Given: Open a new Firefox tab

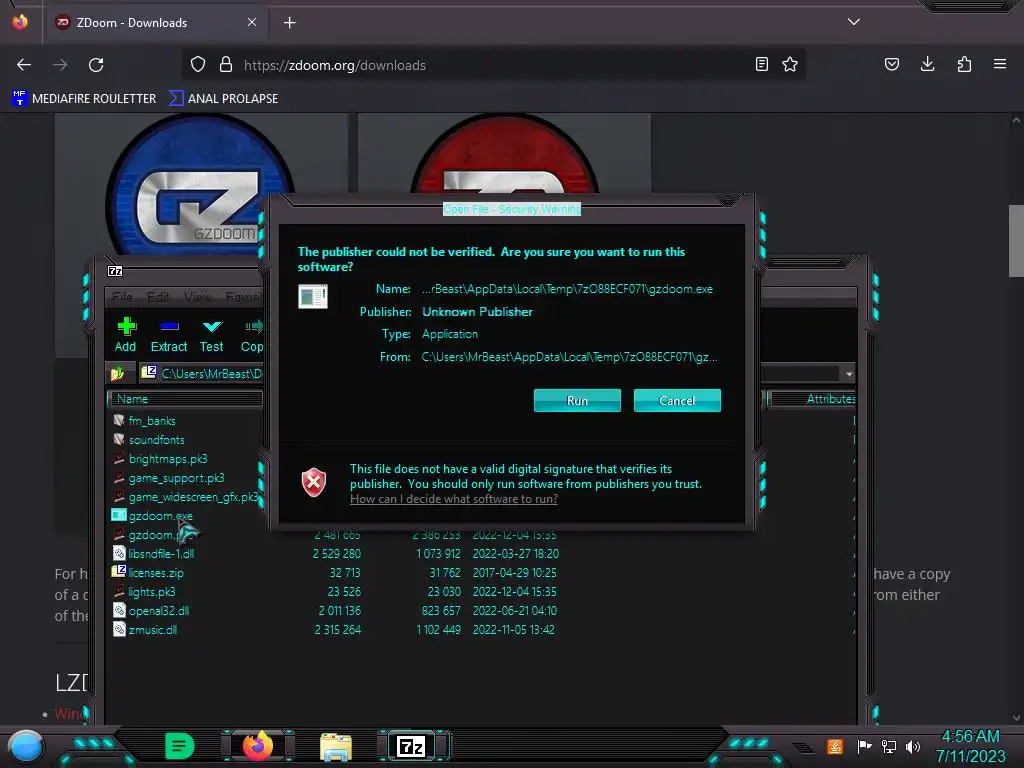Looking at the screenshot, I should coord(289,23).
